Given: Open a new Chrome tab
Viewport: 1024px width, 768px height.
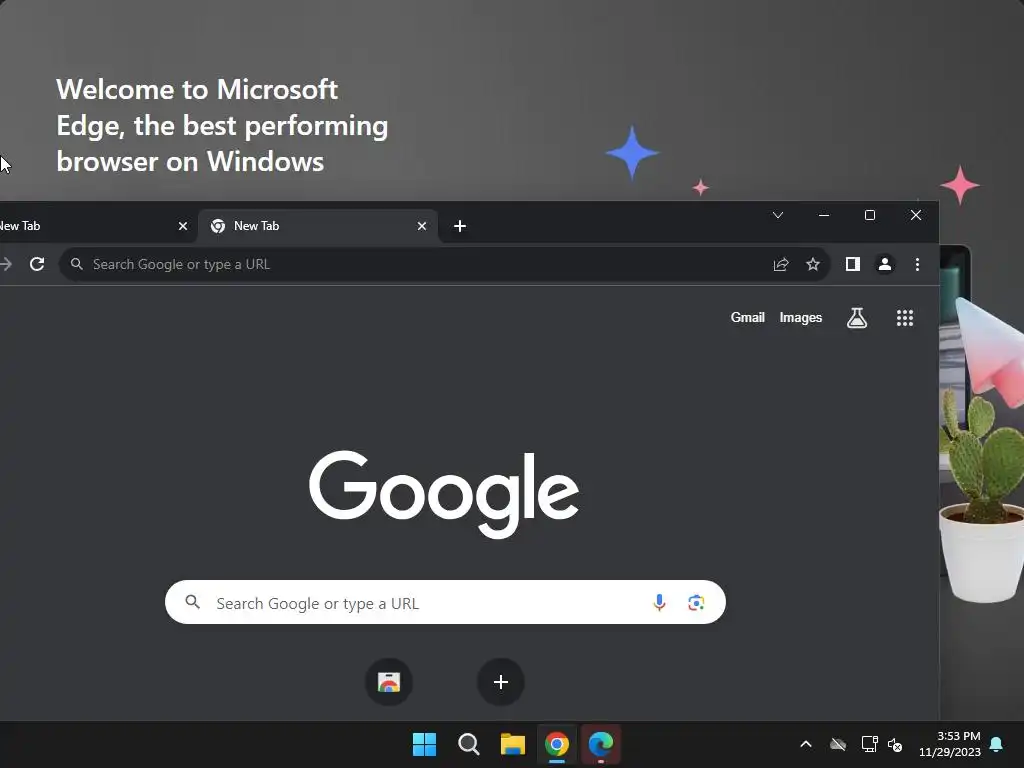Looking at the screenshot, I should (x=460, y=226).
